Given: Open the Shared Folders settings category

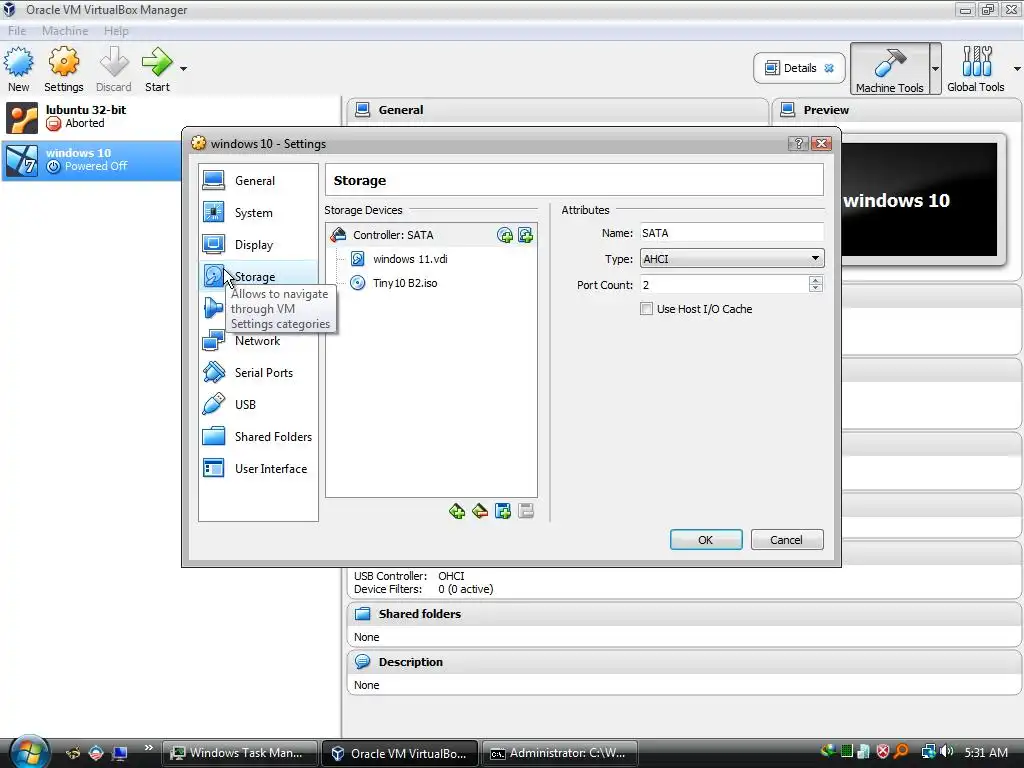Looking at the screenshot, I should pos(258,436).
